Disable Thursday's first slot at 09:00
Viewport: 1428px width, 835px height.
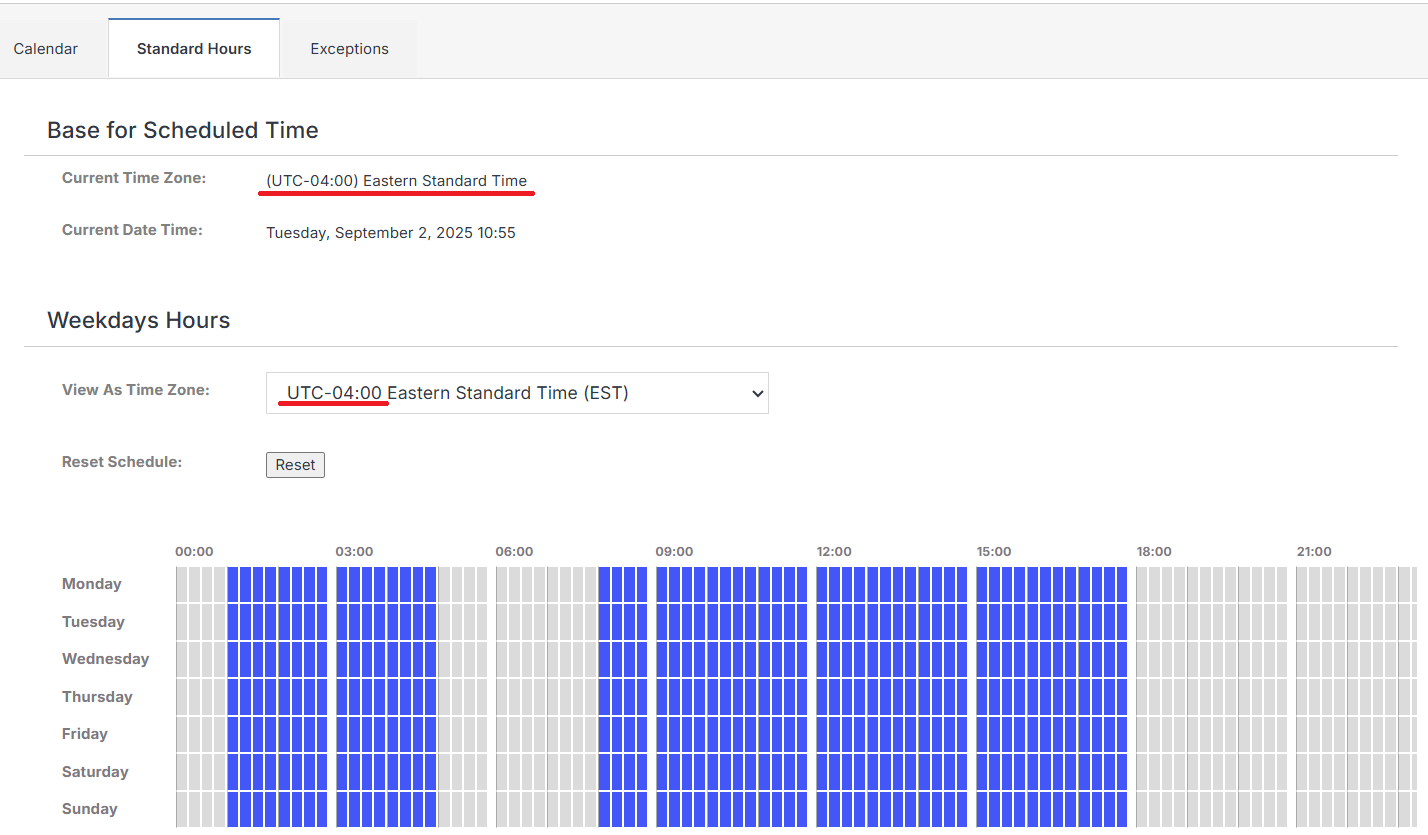pyautogui.click(x=662, y=697)
